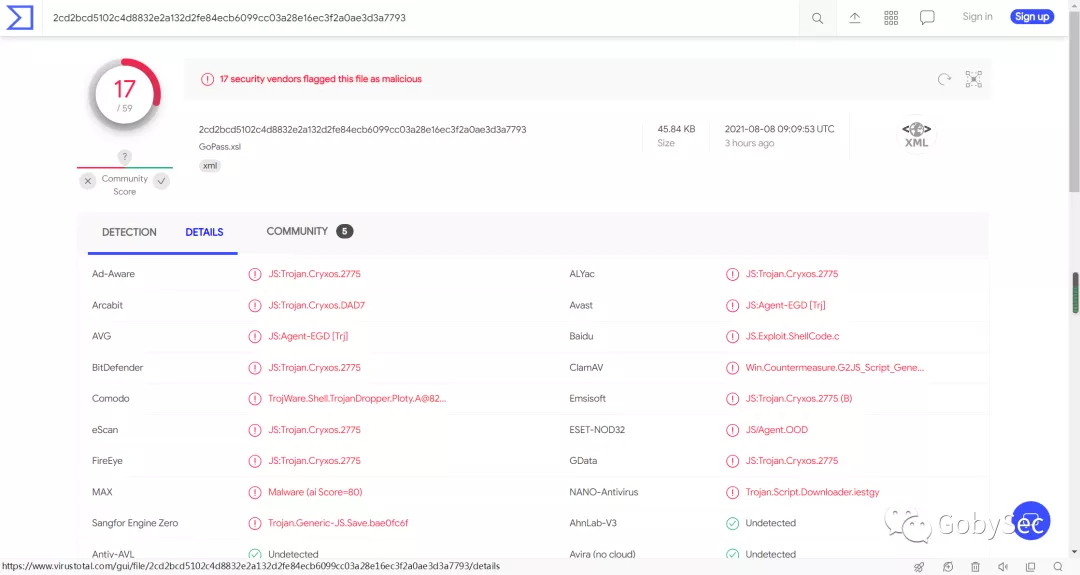Click Arcabit result JS:Trojan.Cryxos.DAD7
This screenshot has width=1080, height=575.
pos(316,305)
